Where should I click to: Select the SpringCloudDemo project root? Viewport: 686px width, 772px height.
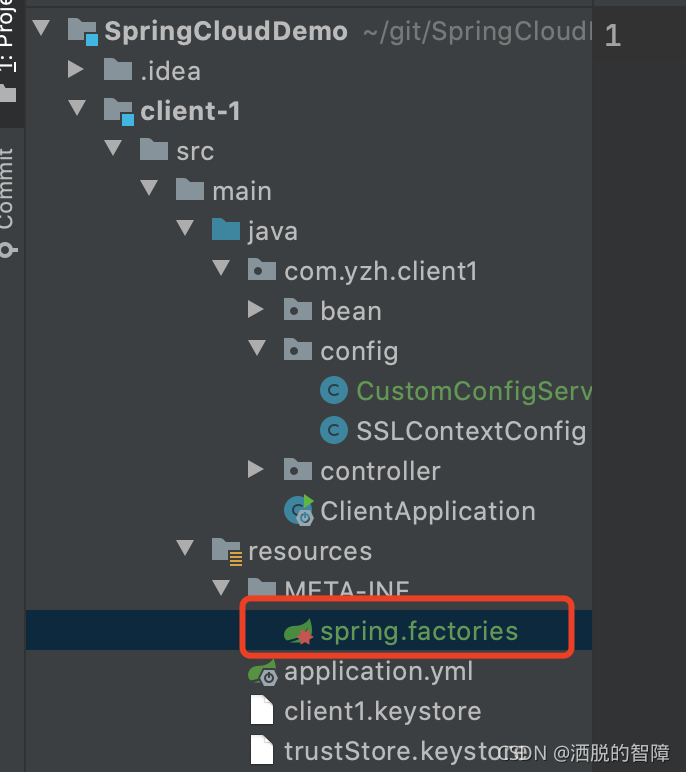click(x=226, y=31)
